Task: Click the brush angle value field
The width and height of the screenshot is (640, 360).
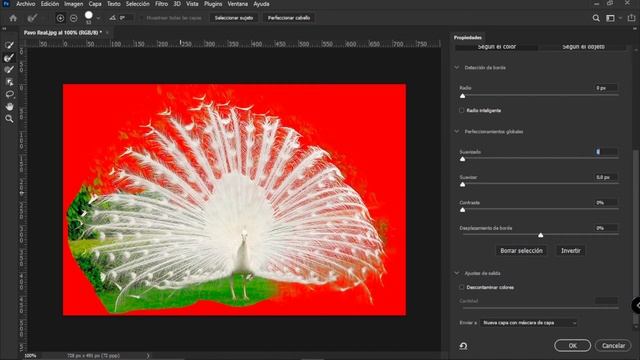Action: click(x=126, y=18)
